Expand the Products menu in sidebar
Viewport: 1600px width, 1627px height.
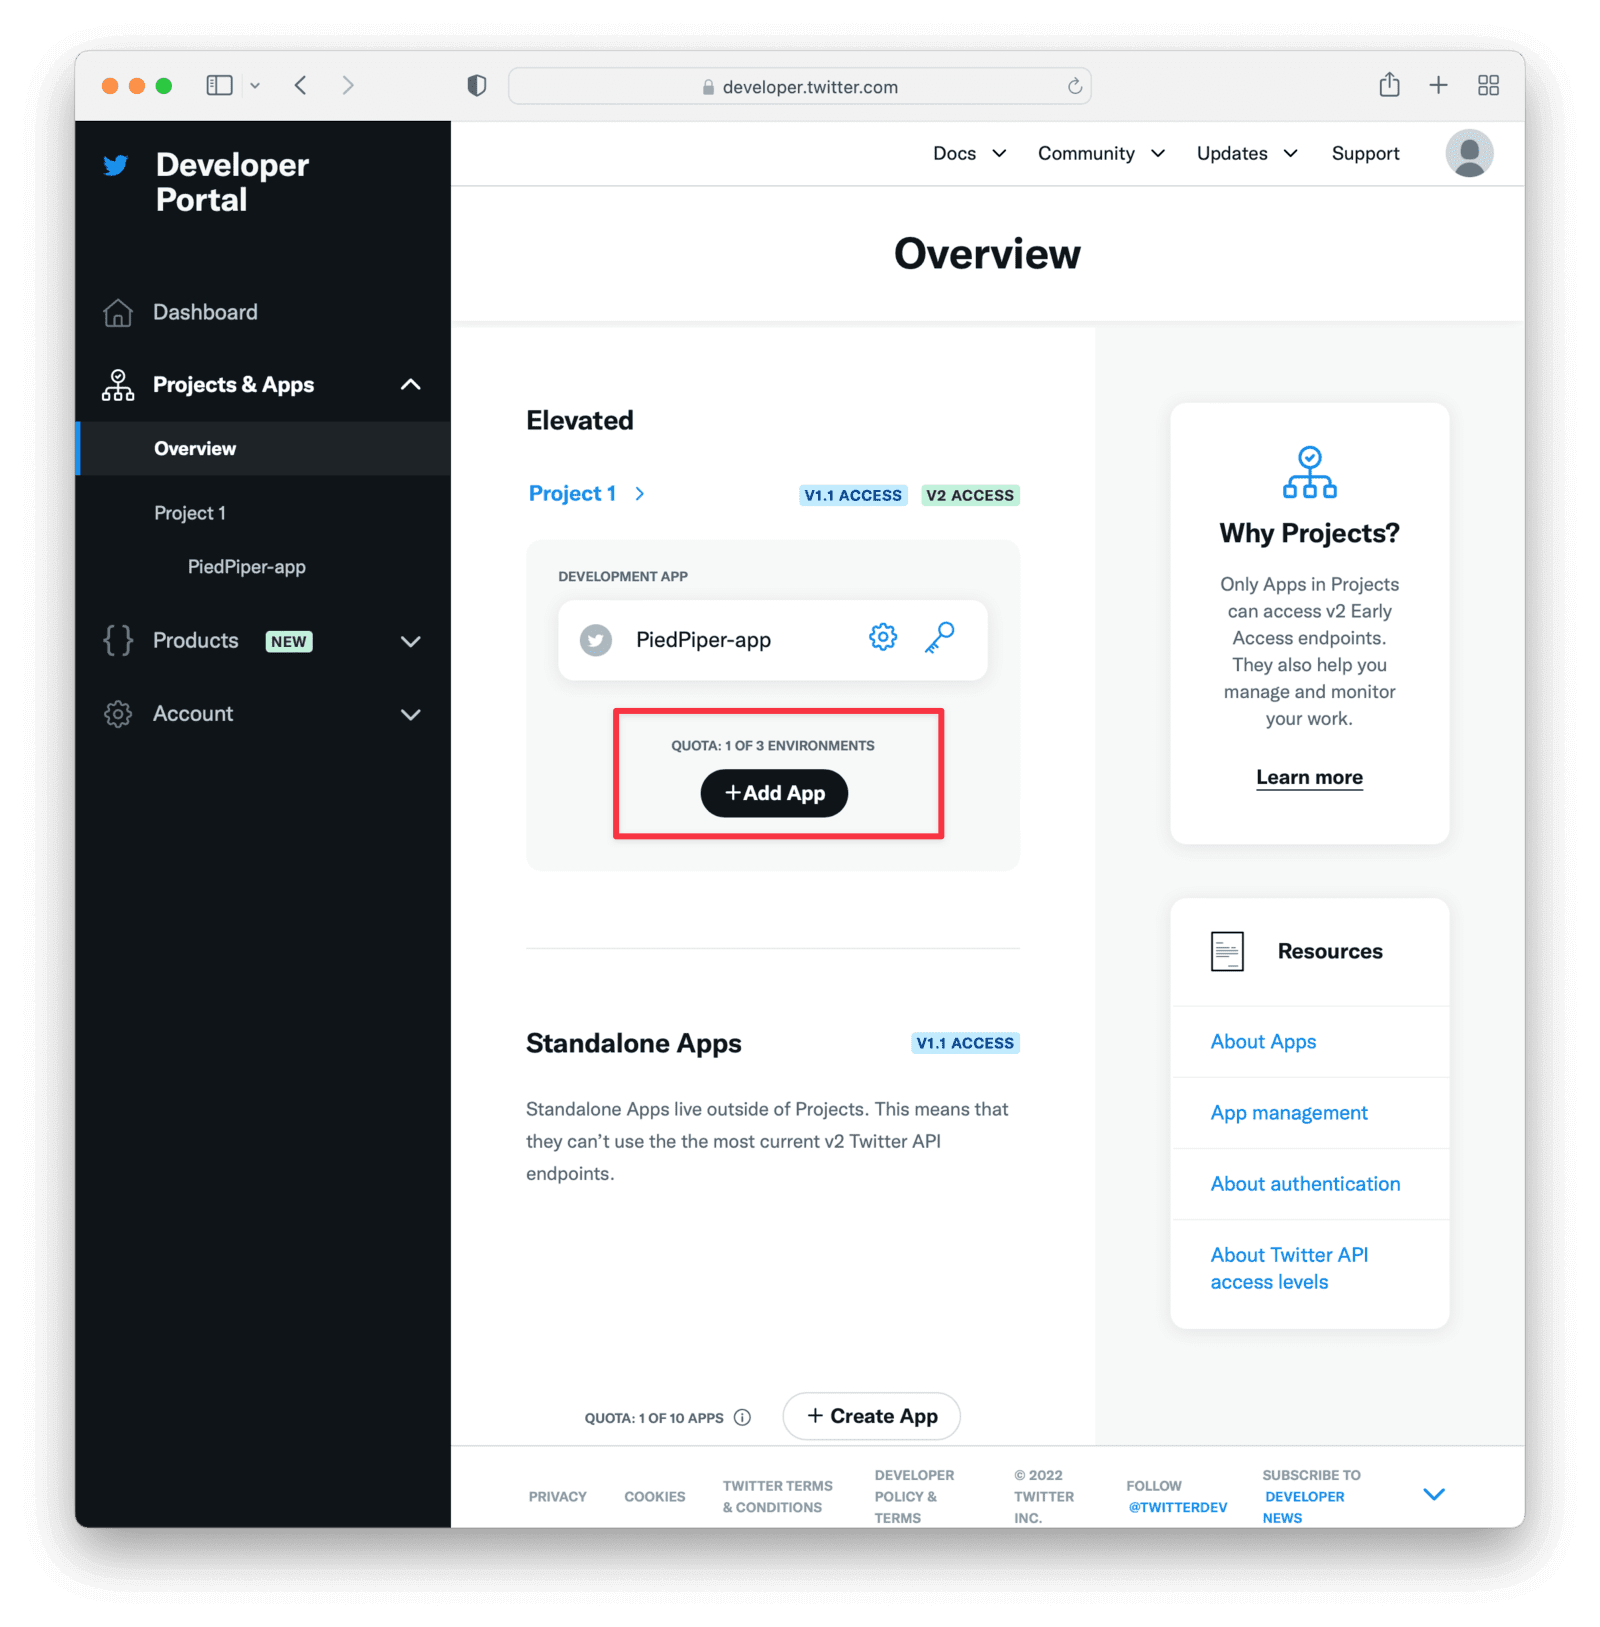click(410, 641)
